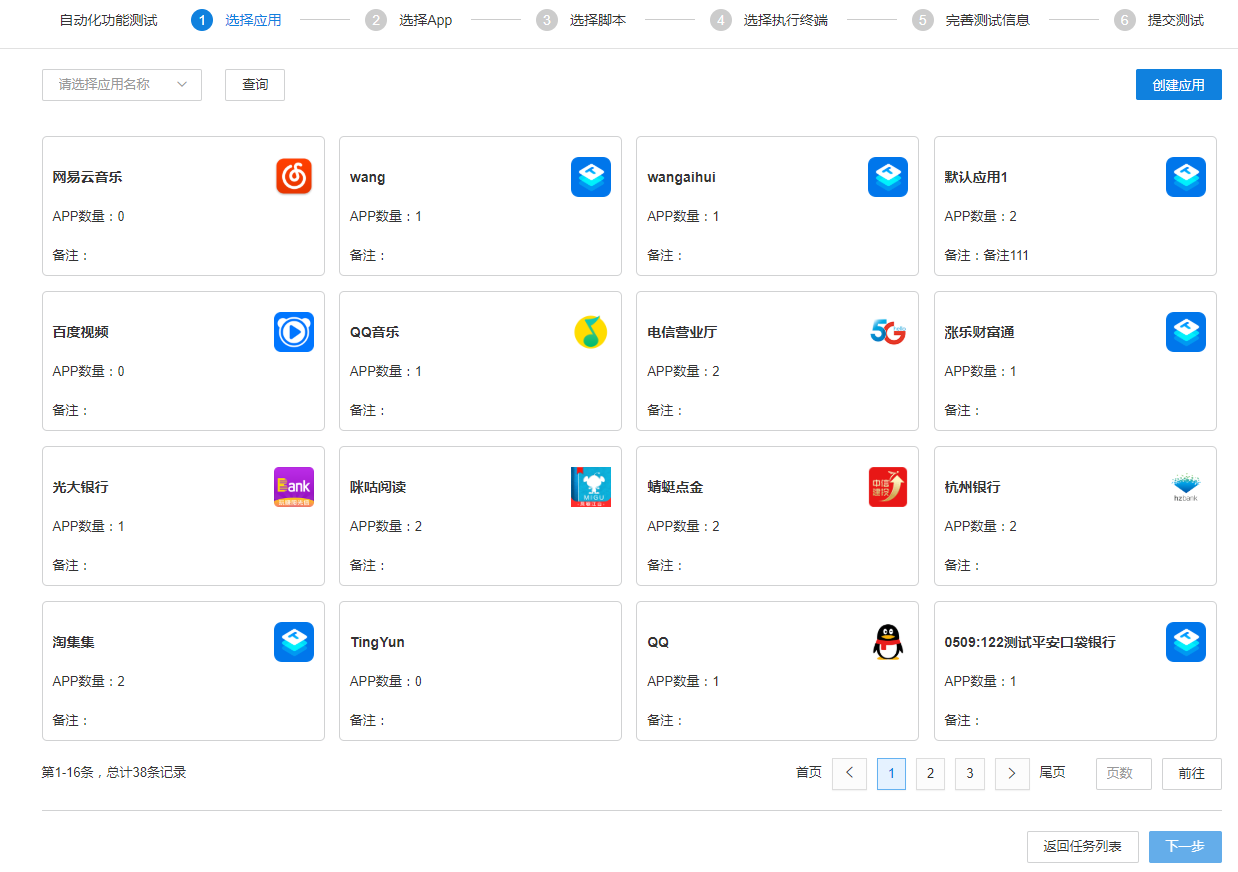Click the 下一步 next step button
The height and width of the screenshot is (872, 1238).
click(1185, 847)
